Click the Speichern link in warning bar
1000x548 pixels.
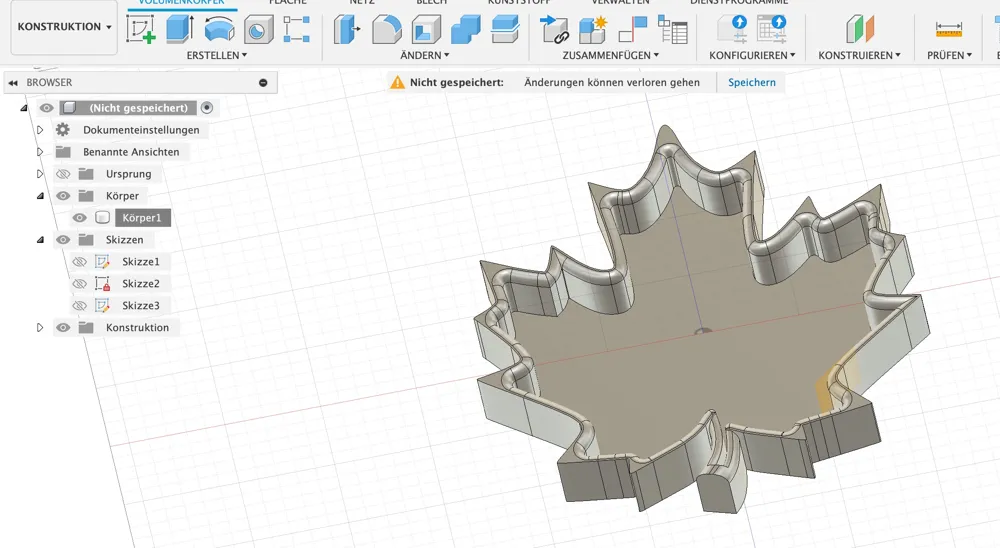tap(752, 82)
